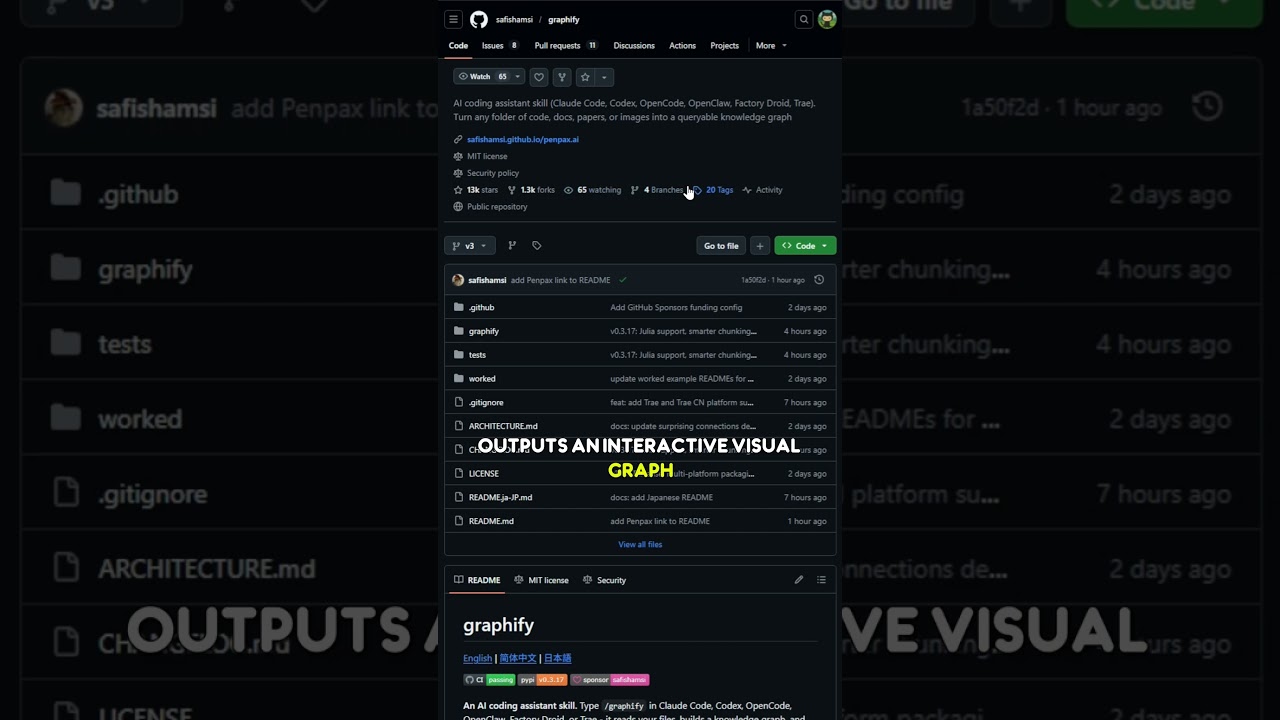Screen dimensions: 1280x720
Task: Click the pypi v0.3.17 badge
Action: click(542, 680)
